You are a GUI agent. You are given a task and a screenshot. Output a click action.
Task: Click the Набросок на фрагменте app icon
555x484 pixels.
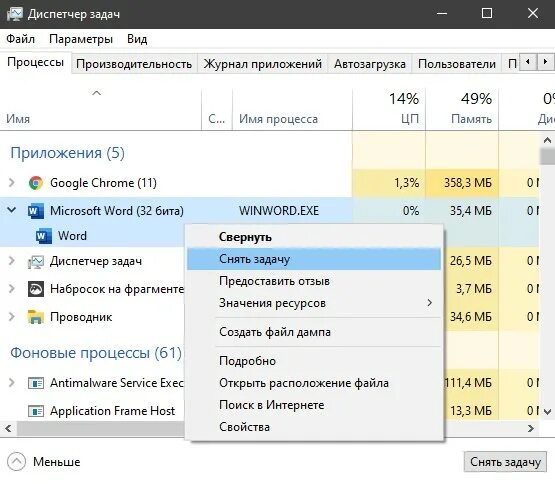coord(36,289)
